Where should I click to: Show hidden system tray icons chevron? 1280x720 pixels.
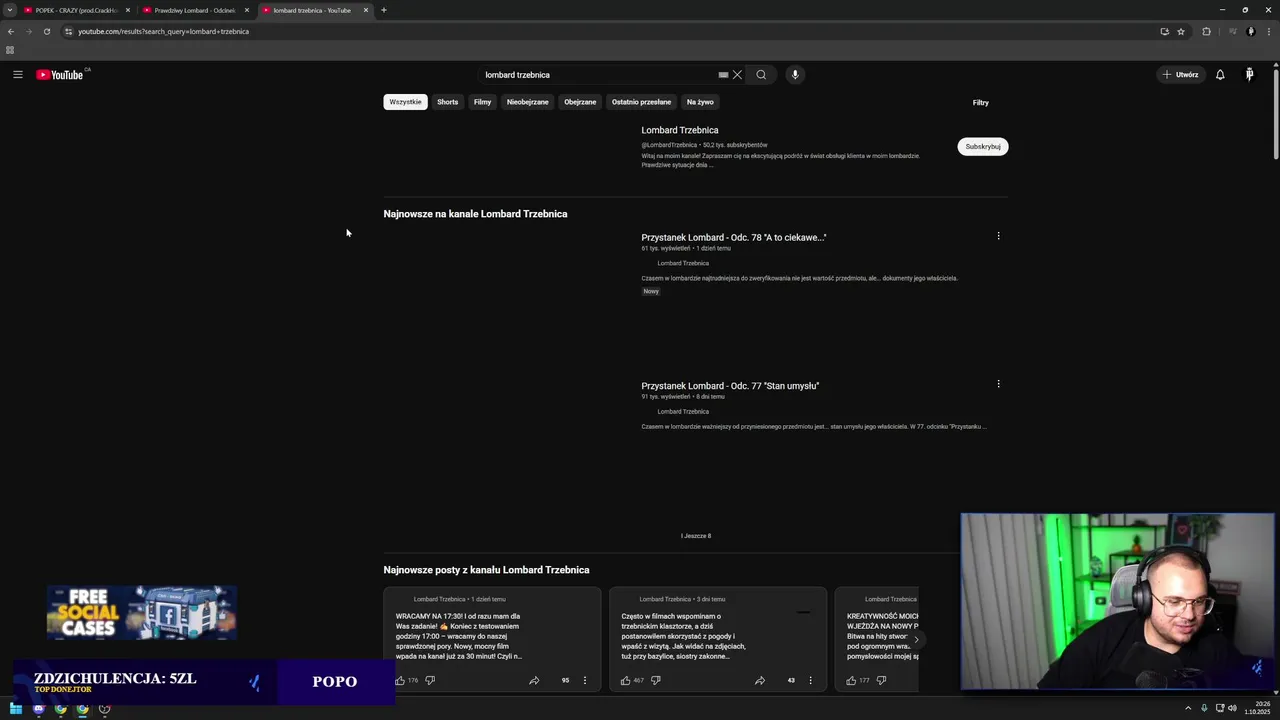pos(1188,708)
